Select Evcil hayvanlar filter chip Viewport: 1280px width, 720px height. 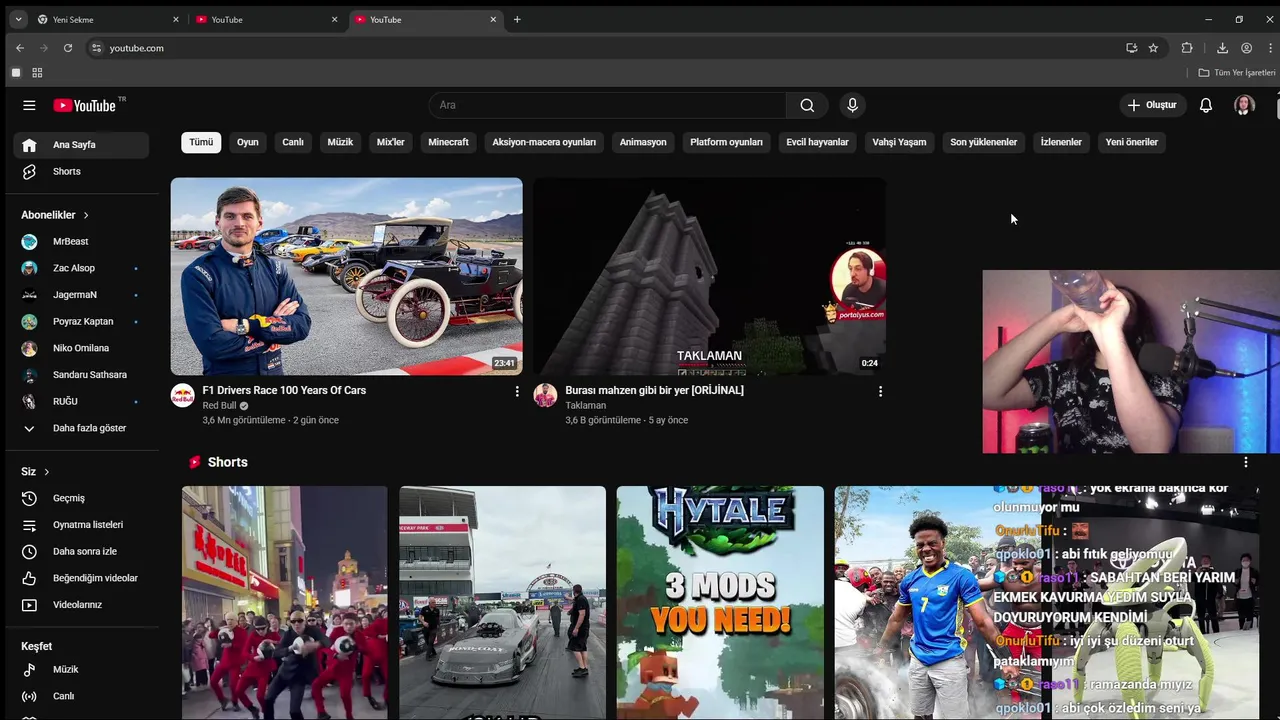click(817, 142)
